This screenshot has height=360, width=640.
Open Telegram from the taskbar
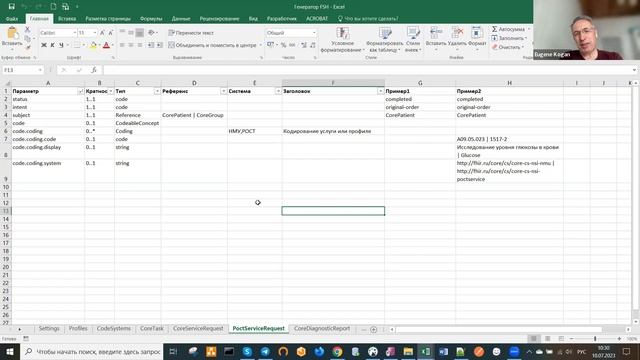[x=265, y=351]
